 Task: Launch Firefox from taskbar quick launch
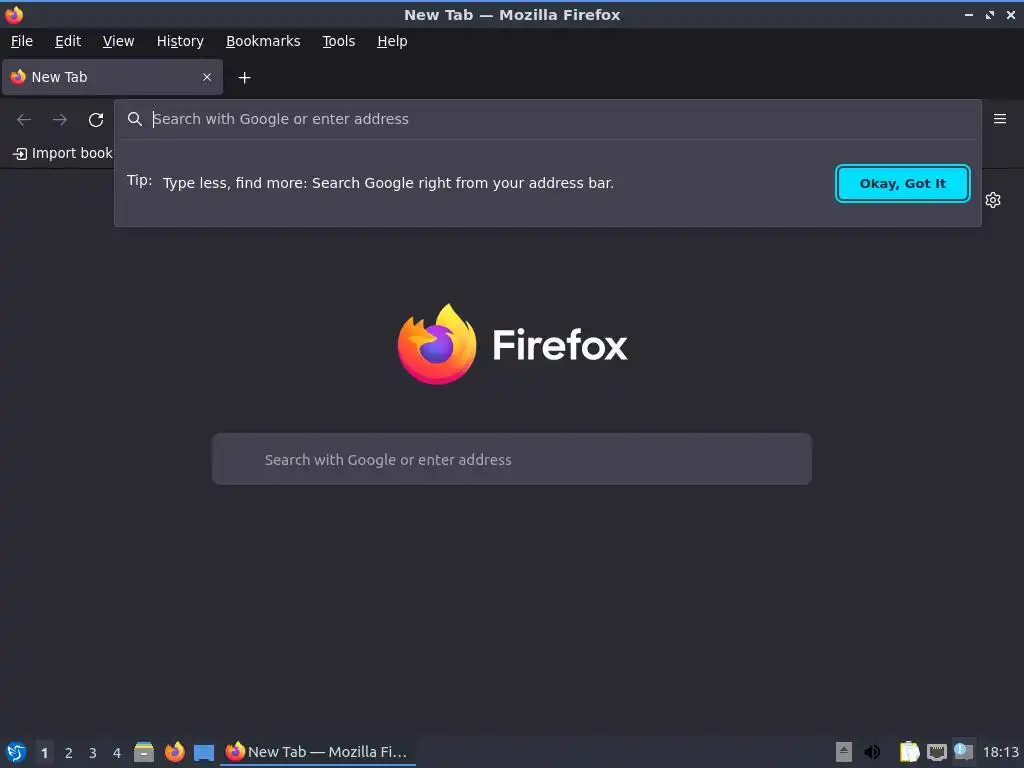[174, 752]
